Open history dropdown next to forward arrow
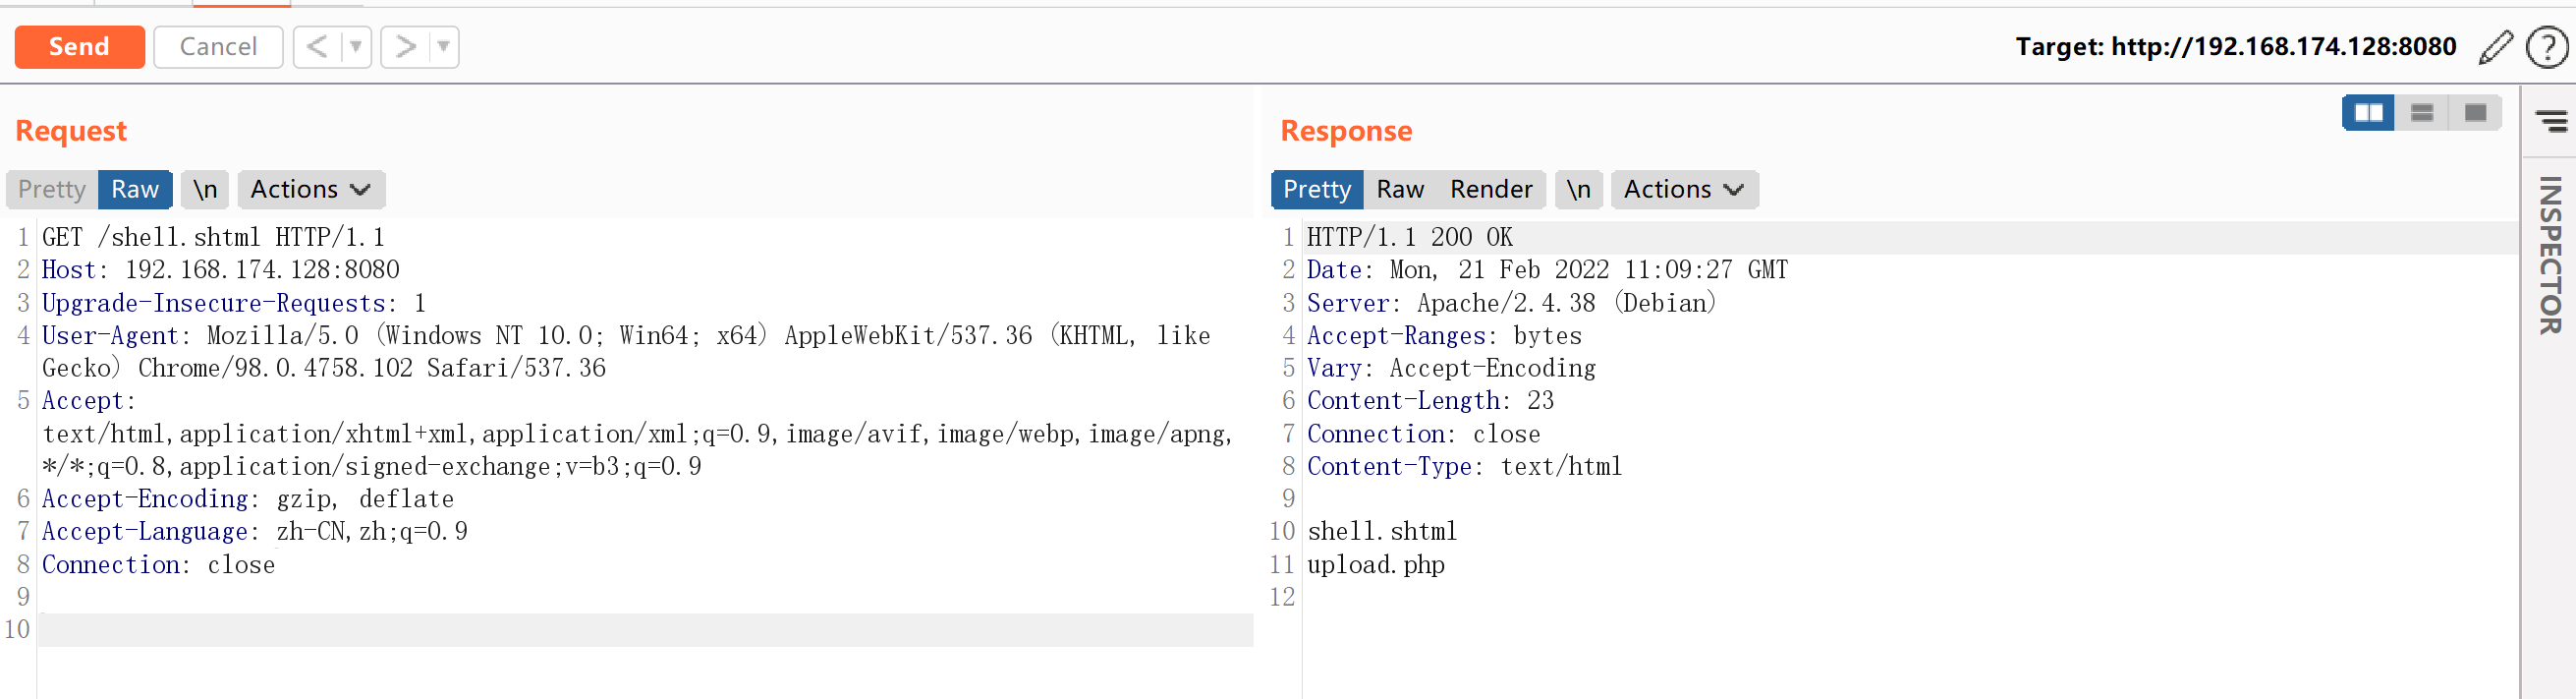The height and width of the screenshot is (699, 2576). [x=443, y=47]
